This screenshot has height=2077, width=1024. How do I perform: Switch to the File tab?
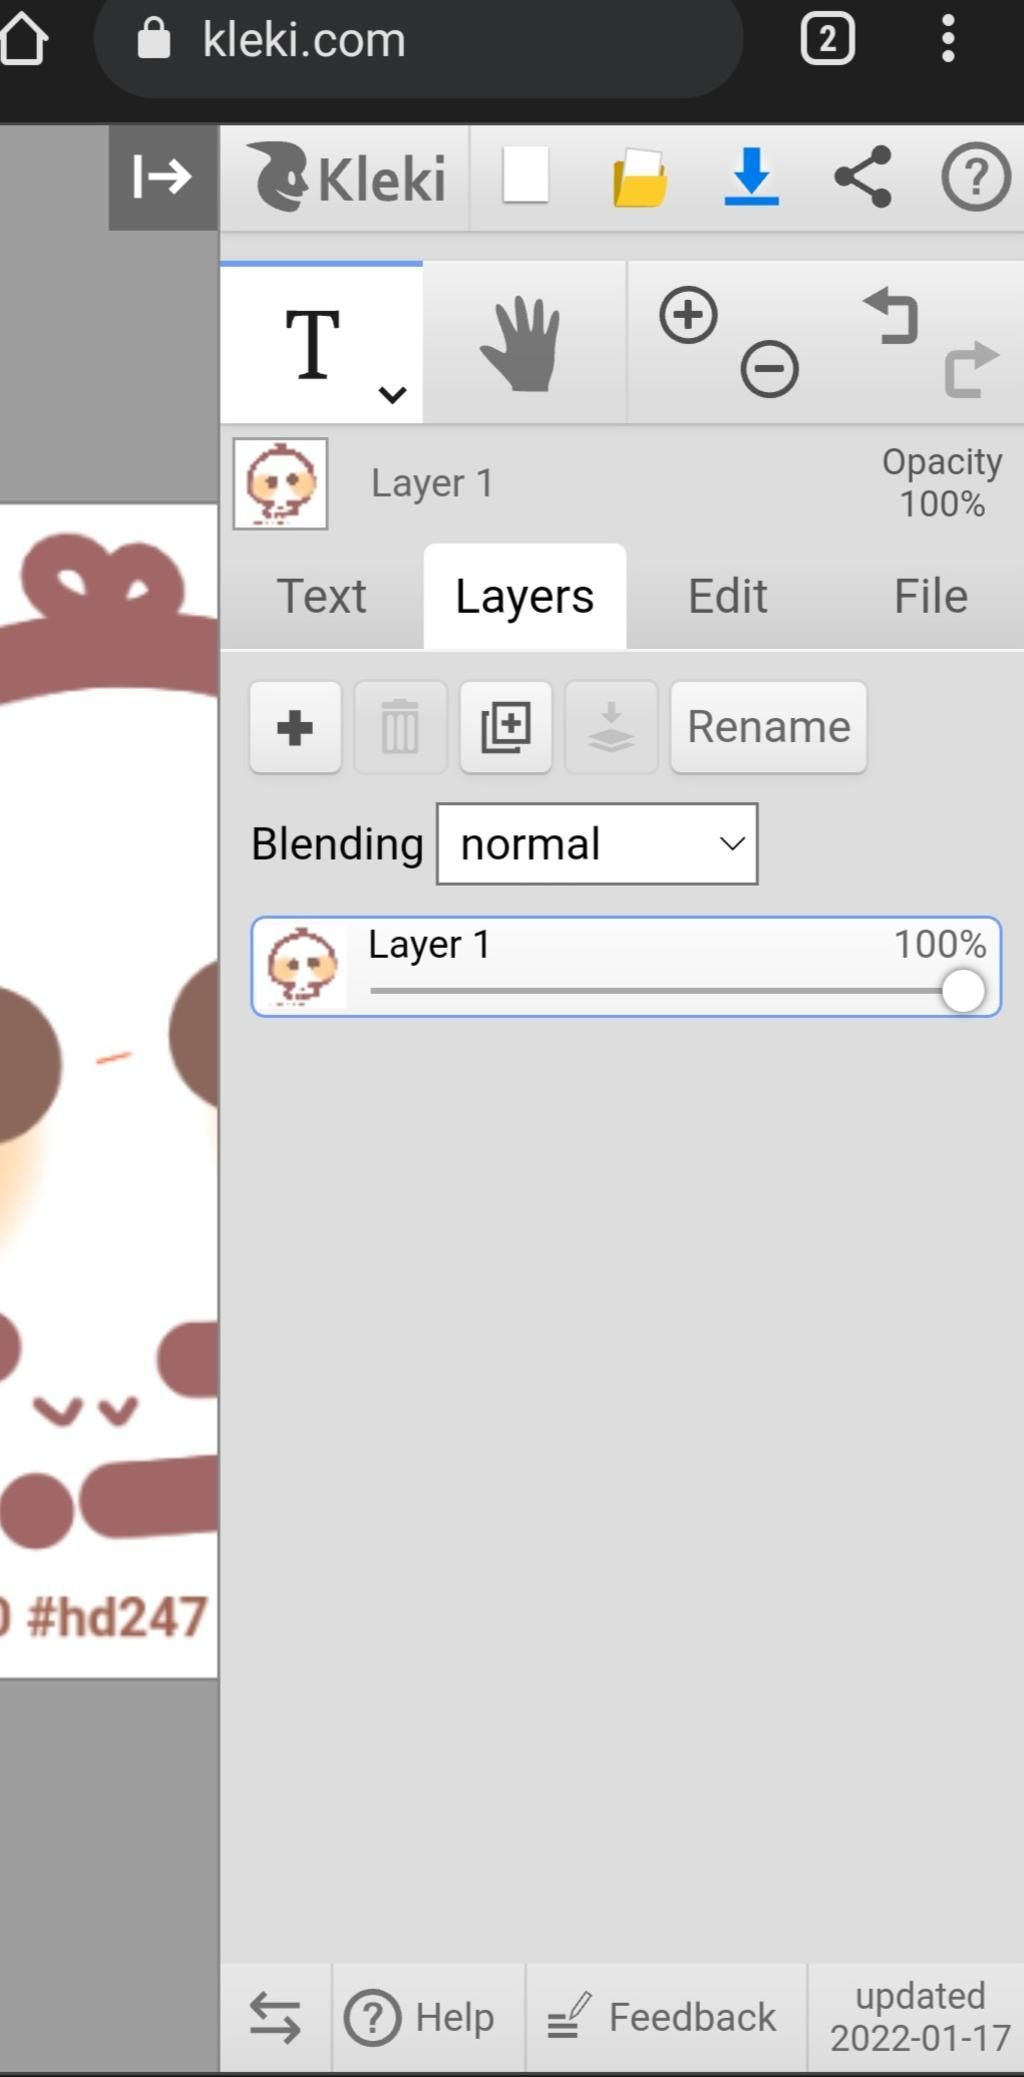[930, 596]
